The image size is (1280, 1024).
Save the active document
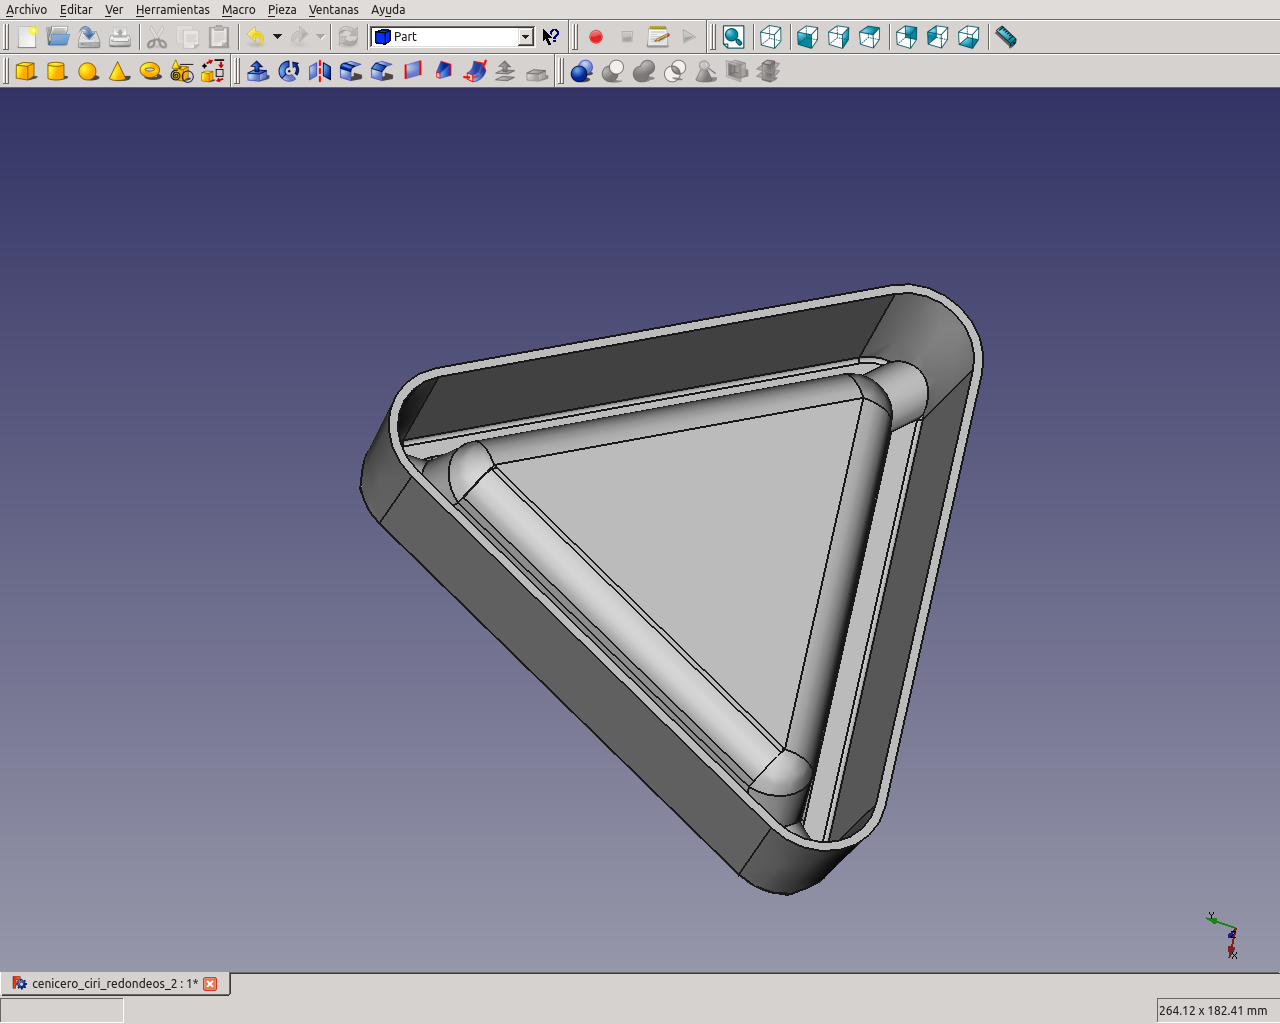pos(89,37)
